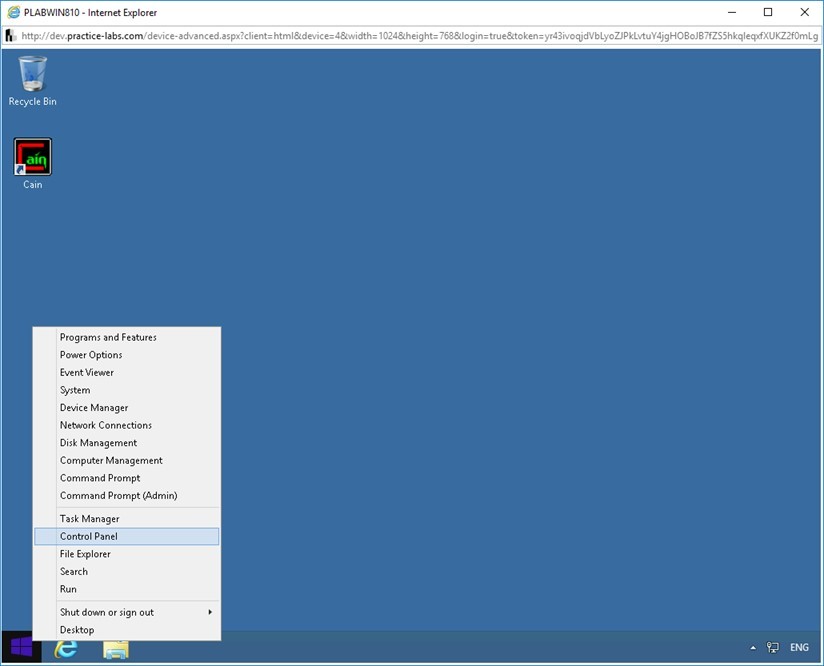Open the Recycle Bin
Image resolution: width=824 pixels, height=666 pixels.
click(x=31, y=72)
